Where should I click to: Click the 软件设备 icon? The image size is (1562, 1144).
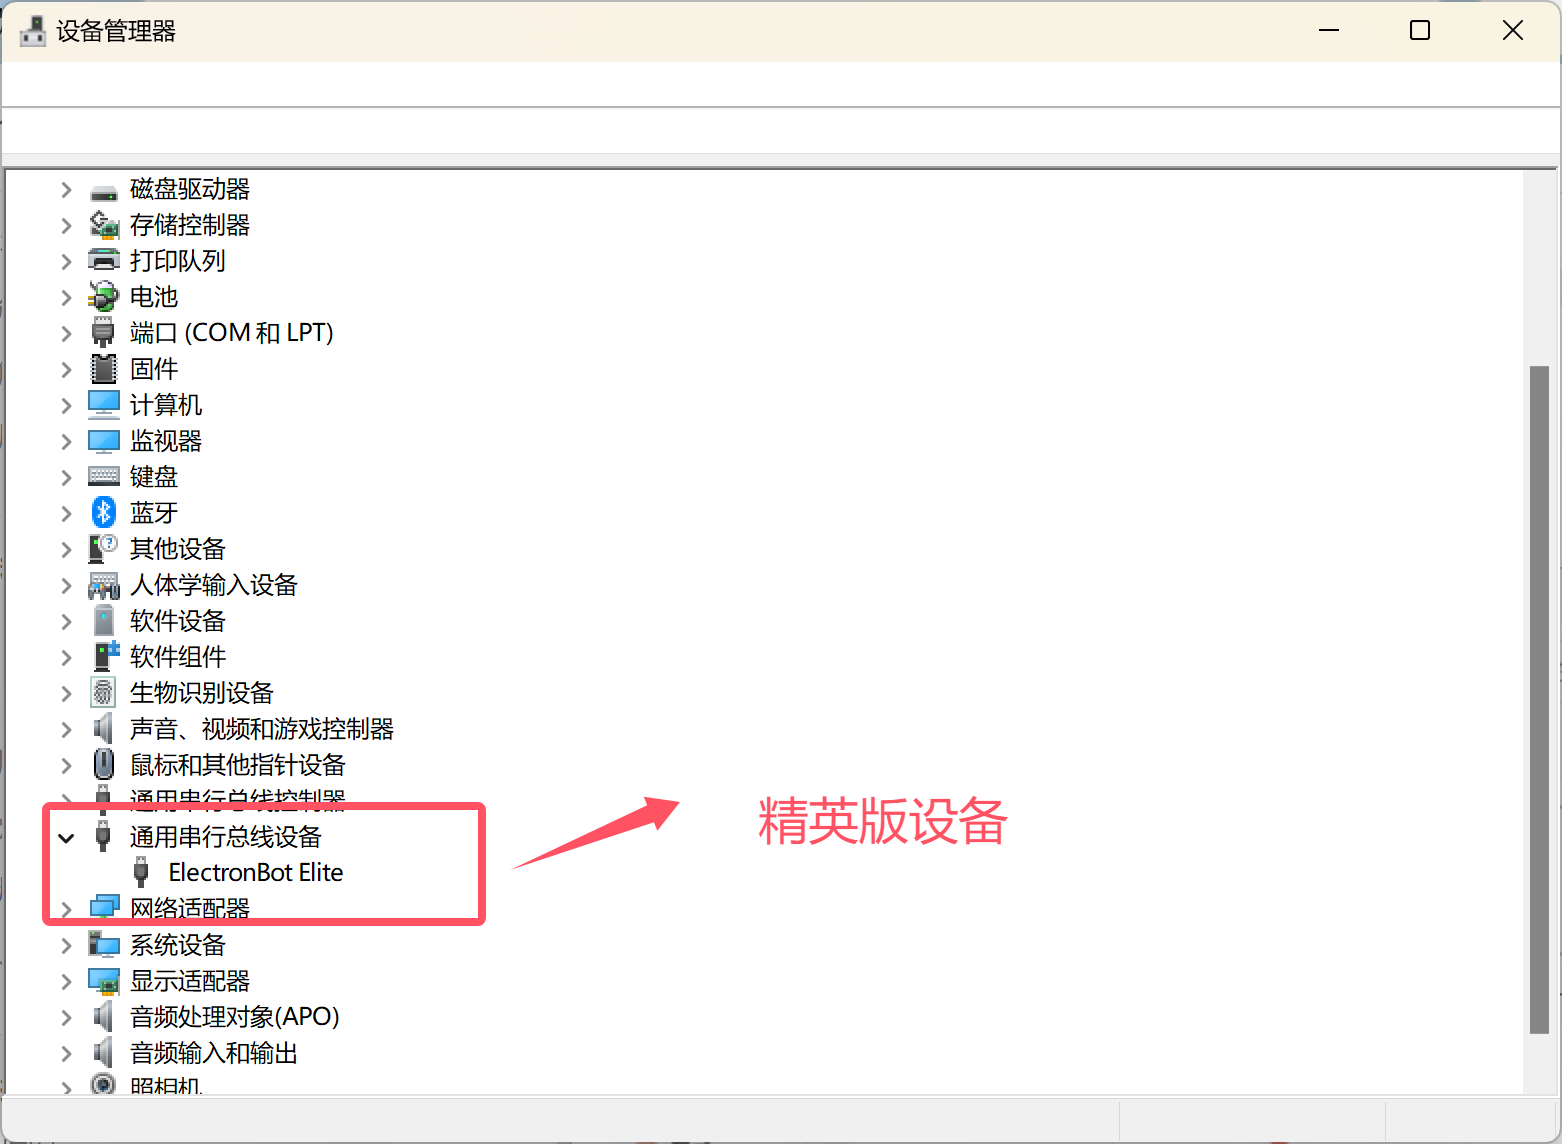[x=104, y=622]
